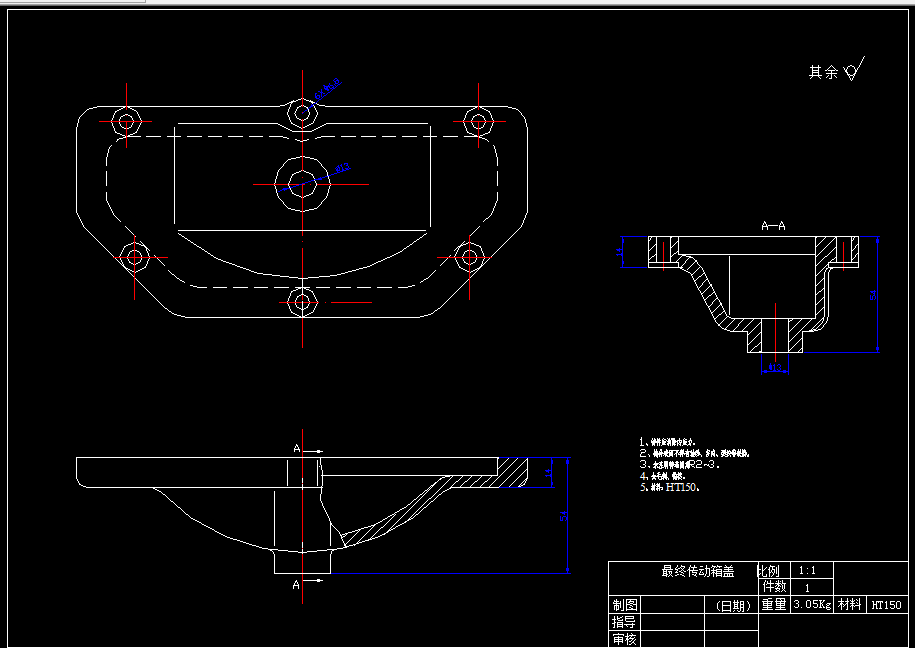Image resolution: width=915 pixels, height=648 pixels.
Task: Click the 审核 label cell
Action: [x=624, y=639]
